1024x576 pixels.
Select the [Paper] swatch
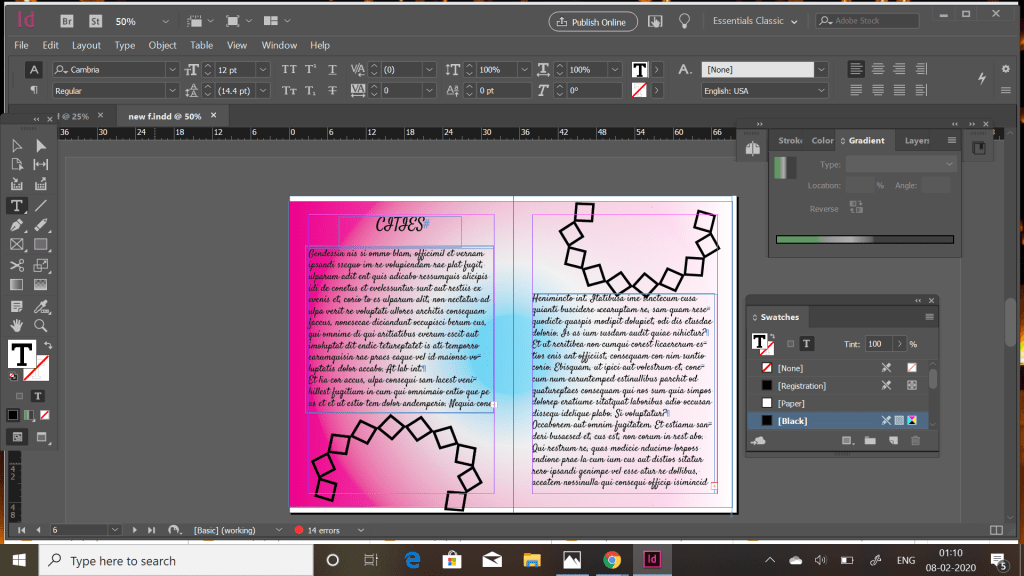[x=791, y=403]
